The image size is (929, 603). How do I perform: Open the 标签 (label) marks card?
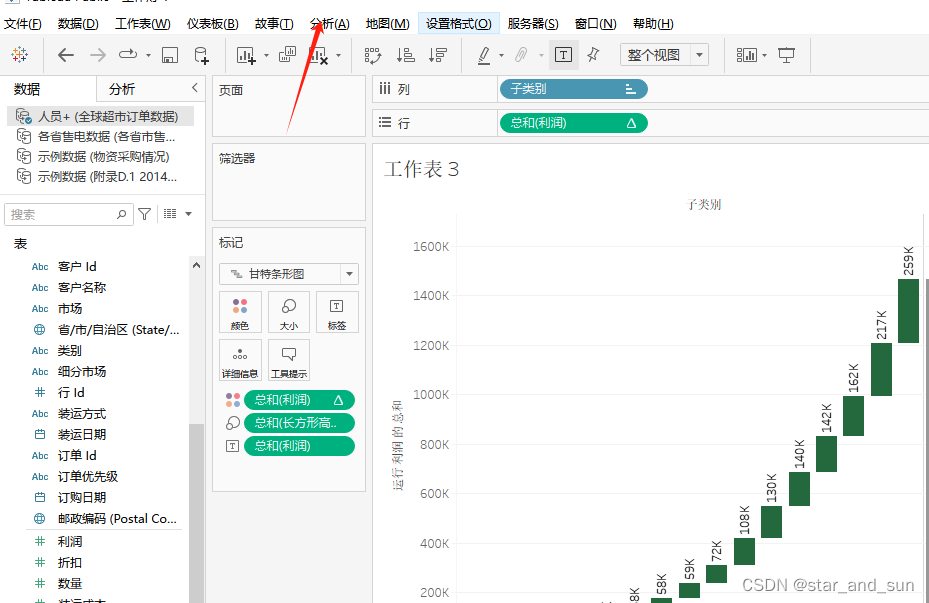click(337, 312)
